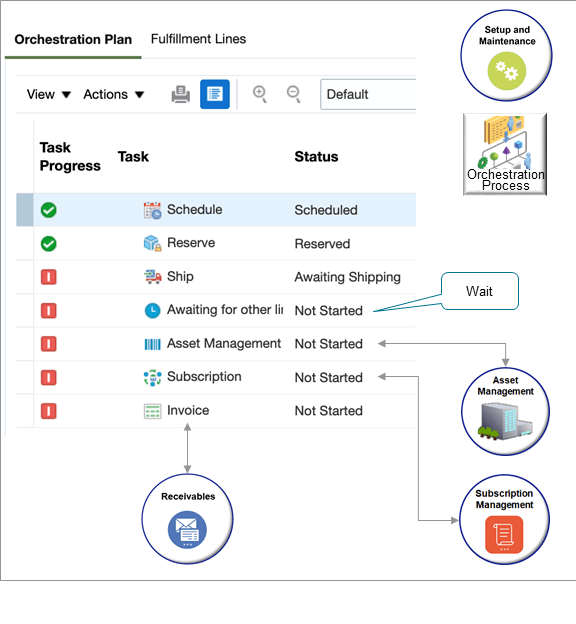
Task: Click the Scheduled status cell
Action: (326, 210)
